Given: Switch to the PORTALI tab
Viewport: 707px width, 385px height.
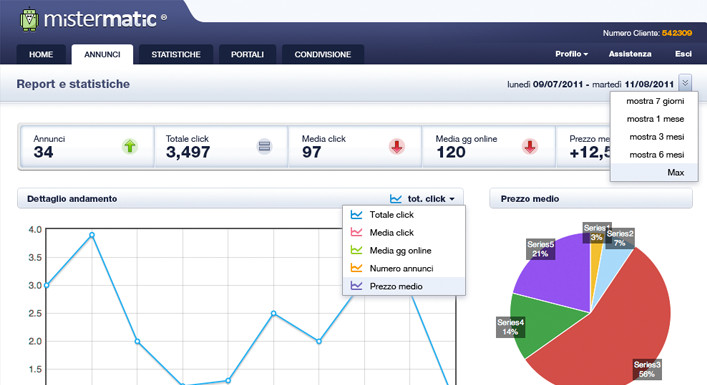Looking at the screenshot, I should pos(247,55).
